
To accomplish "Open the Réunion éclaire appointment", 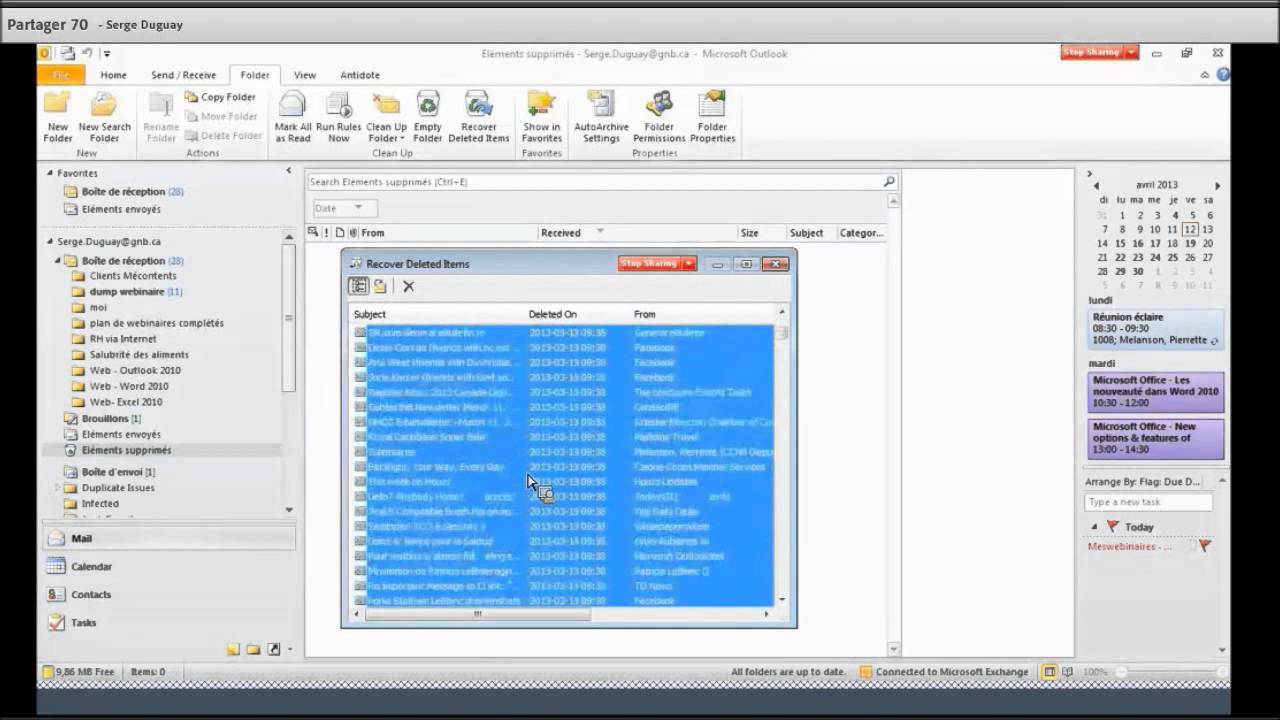I will pyautogui.click(x=1156, y=329).
